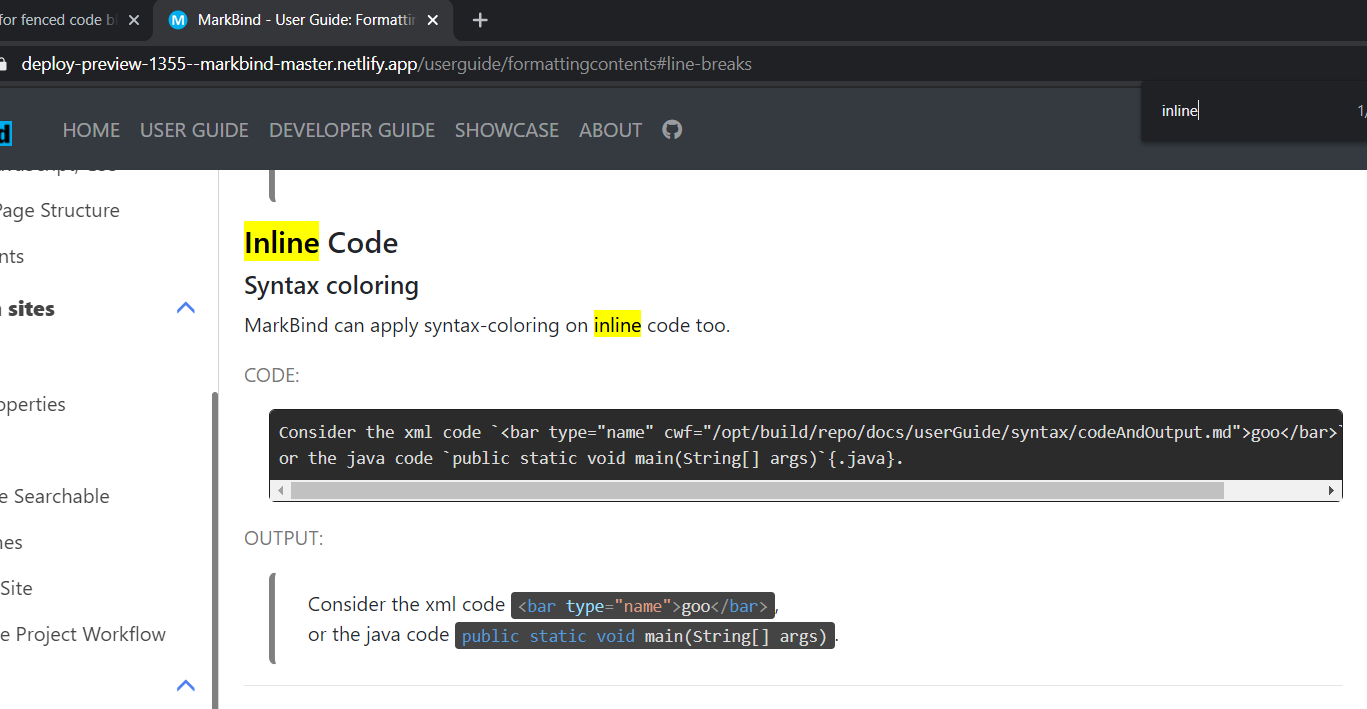
Task: Close the fenced code browser tab
Action: click(134, 20)
